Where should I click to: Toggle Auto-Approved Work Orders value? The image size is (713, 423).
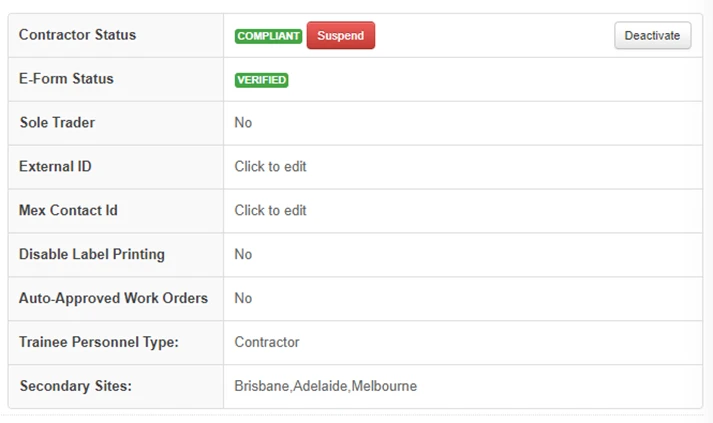pyautogui.click(x=243, y=298)
